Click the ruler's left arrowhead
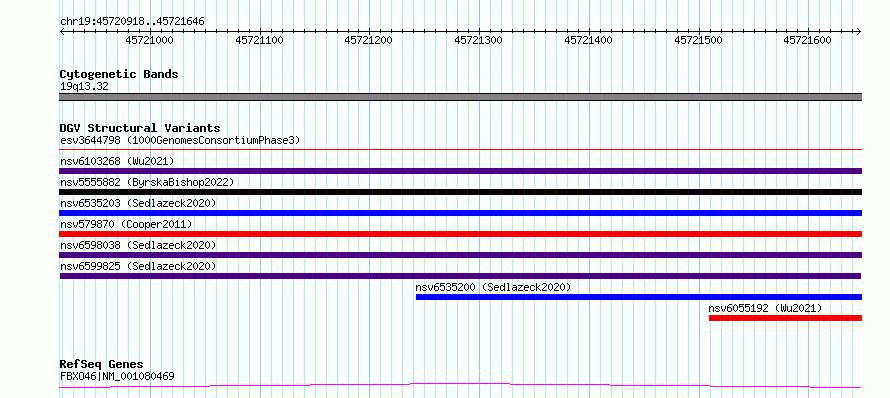Viewport: 890px width, 398px height. point(62,31)
